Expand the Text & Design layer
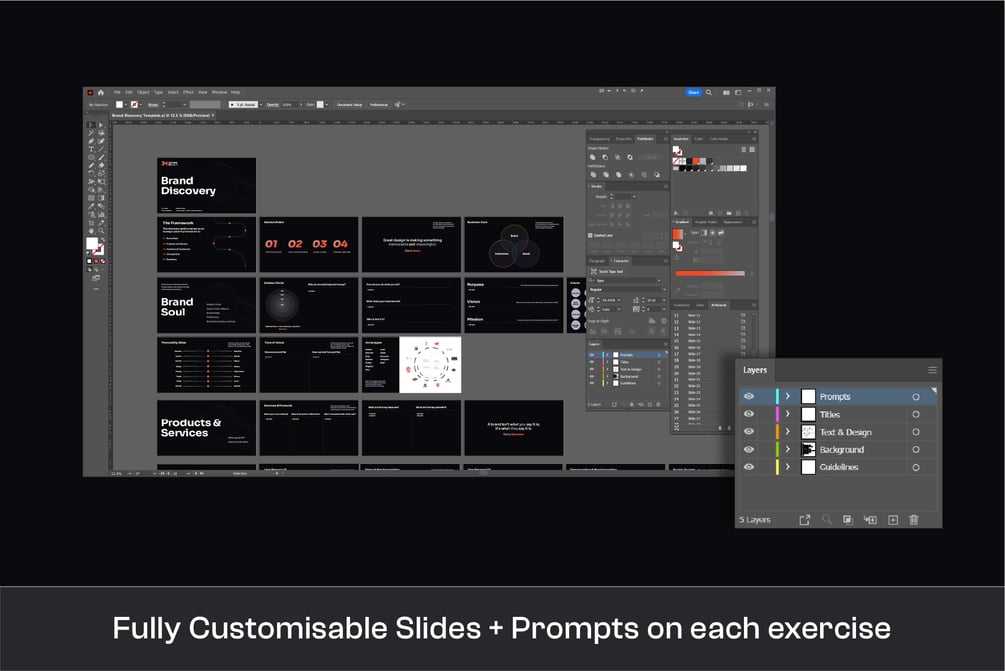The height and width of the screenshot is (671, 1005). pyautogui.click(x=788, y=432)
